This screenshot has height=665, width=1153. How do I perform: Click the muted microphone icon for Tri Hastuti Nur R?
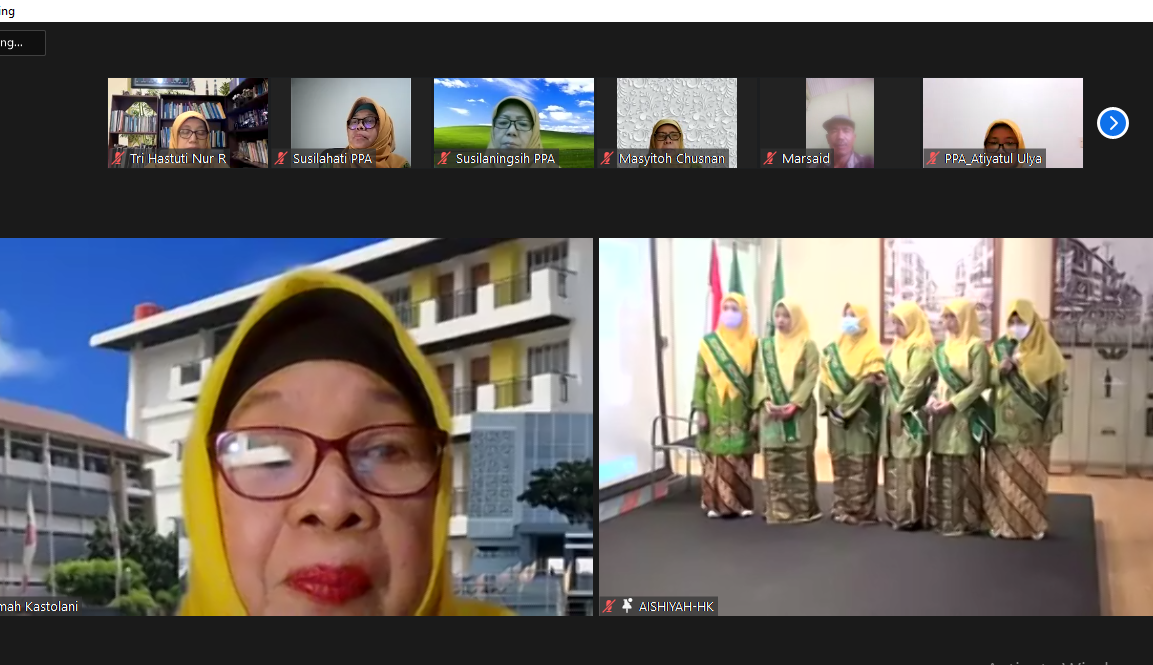pos(118,158)
